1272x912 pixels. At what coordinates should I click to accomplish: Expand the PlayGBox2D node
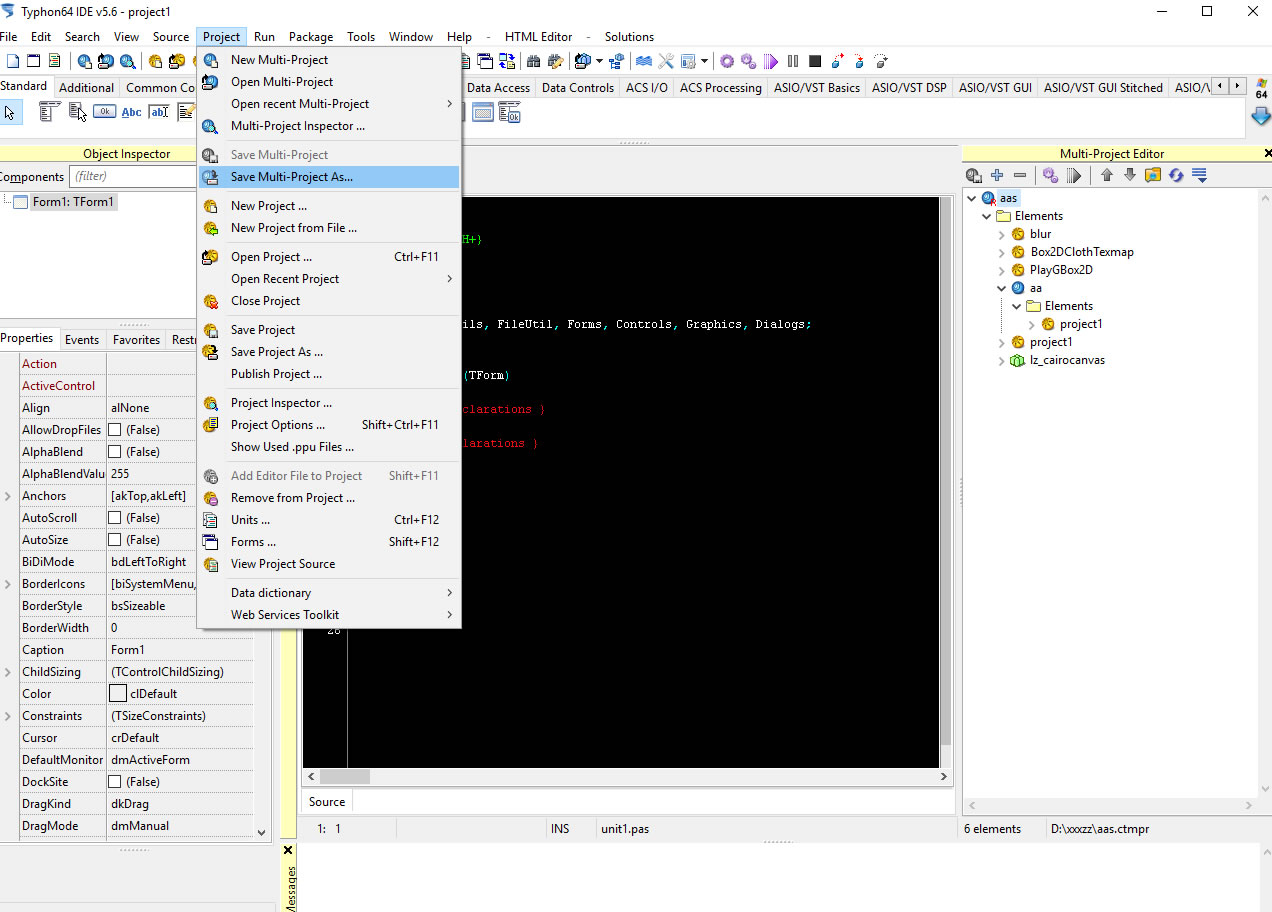click(x=1002, y=270)
